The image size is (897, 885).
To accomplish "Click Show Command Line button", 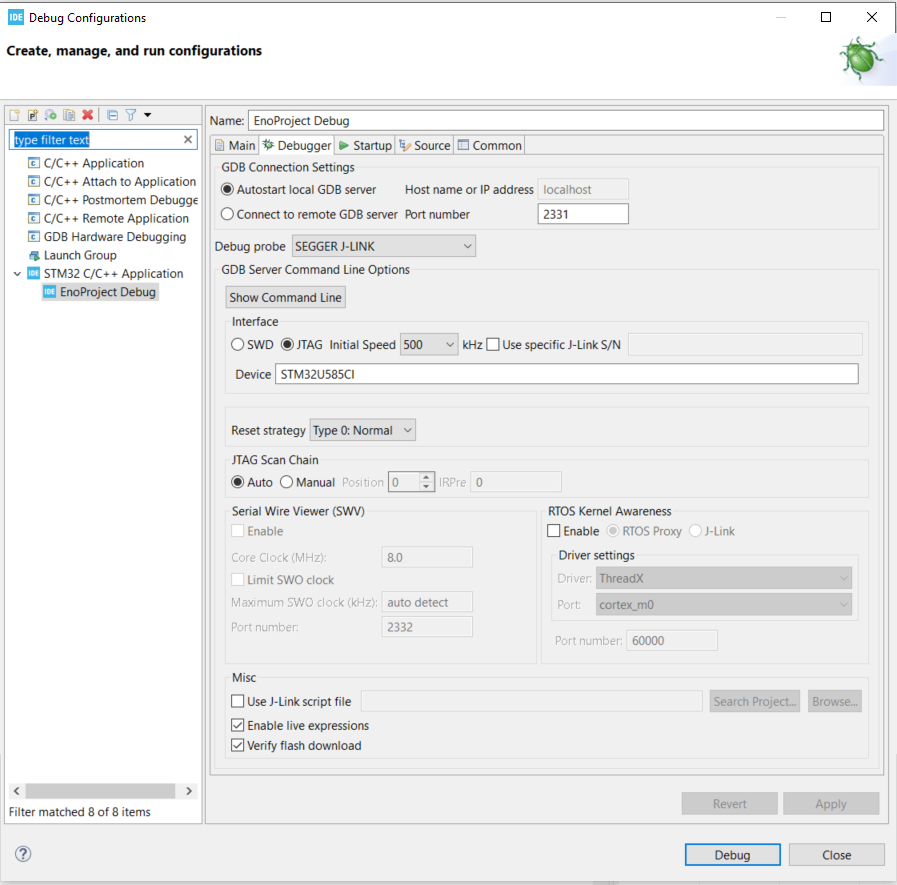I will click(285, 297).
